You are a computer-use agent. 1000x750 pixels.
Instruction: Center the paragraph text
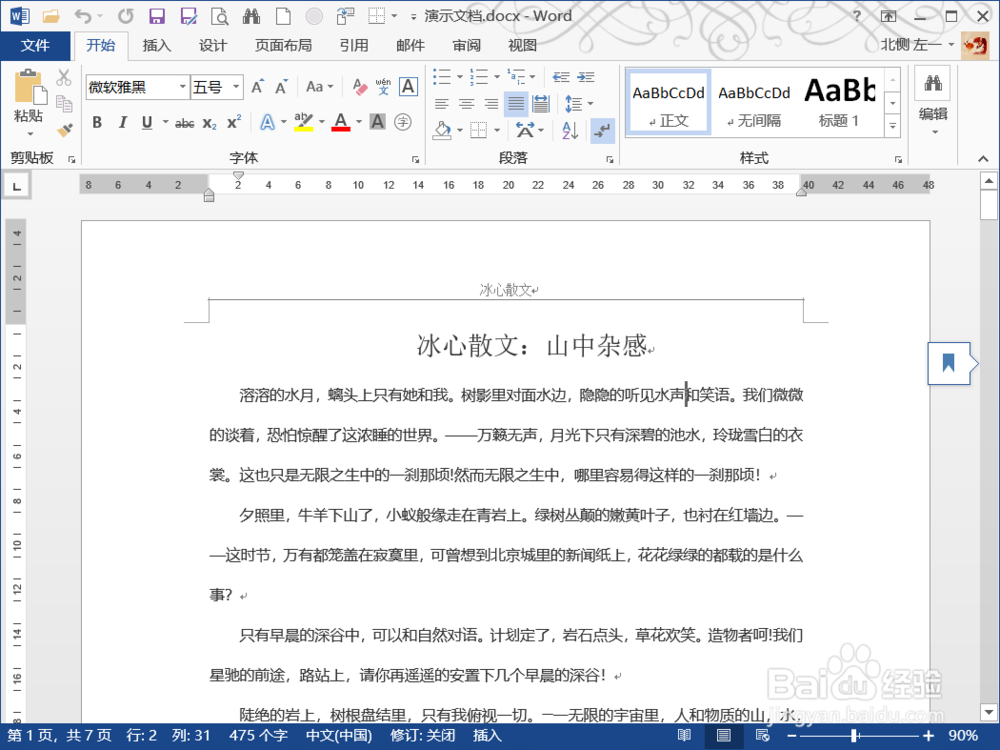coord(467,103)
